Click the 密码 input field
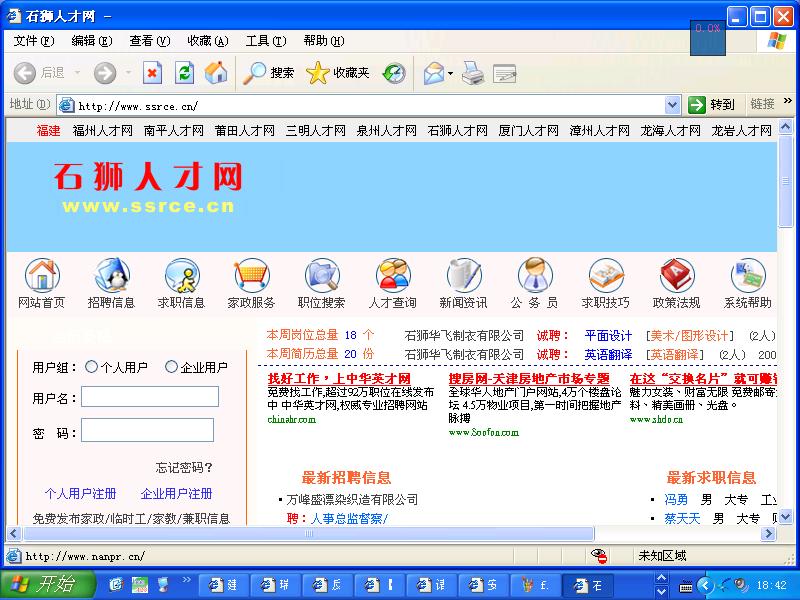Screen dimensions: 800x600 coord(147,430)
